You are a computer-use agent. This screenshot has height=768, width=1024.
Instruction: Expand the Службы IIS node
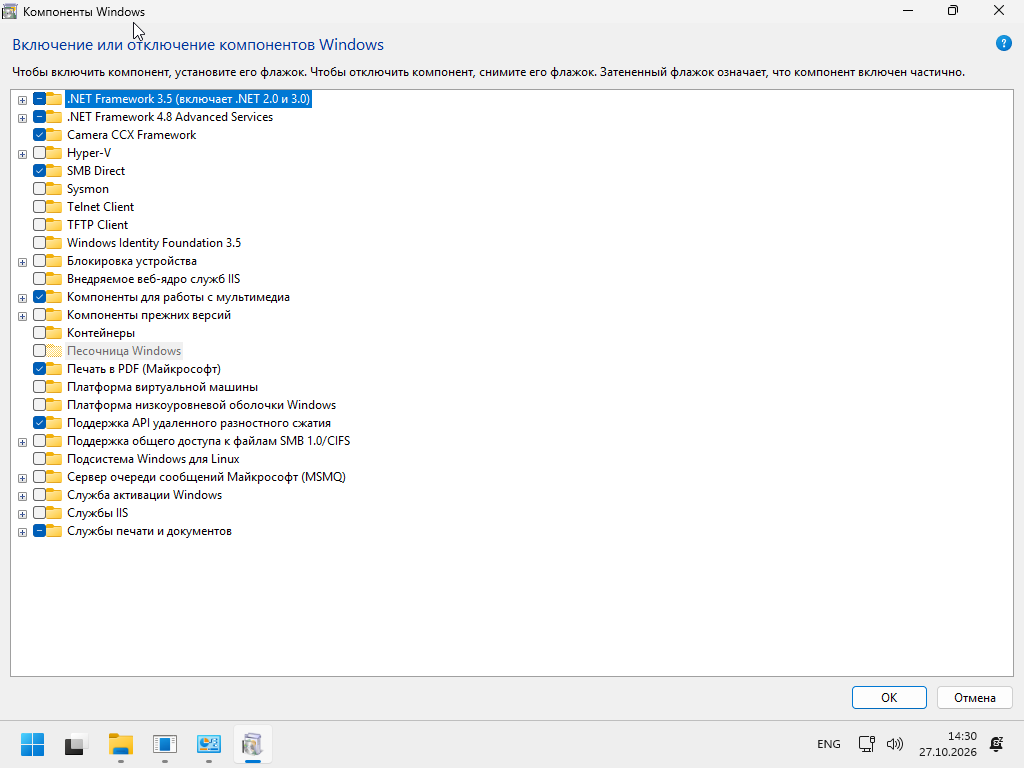click(x=22, y=514)
